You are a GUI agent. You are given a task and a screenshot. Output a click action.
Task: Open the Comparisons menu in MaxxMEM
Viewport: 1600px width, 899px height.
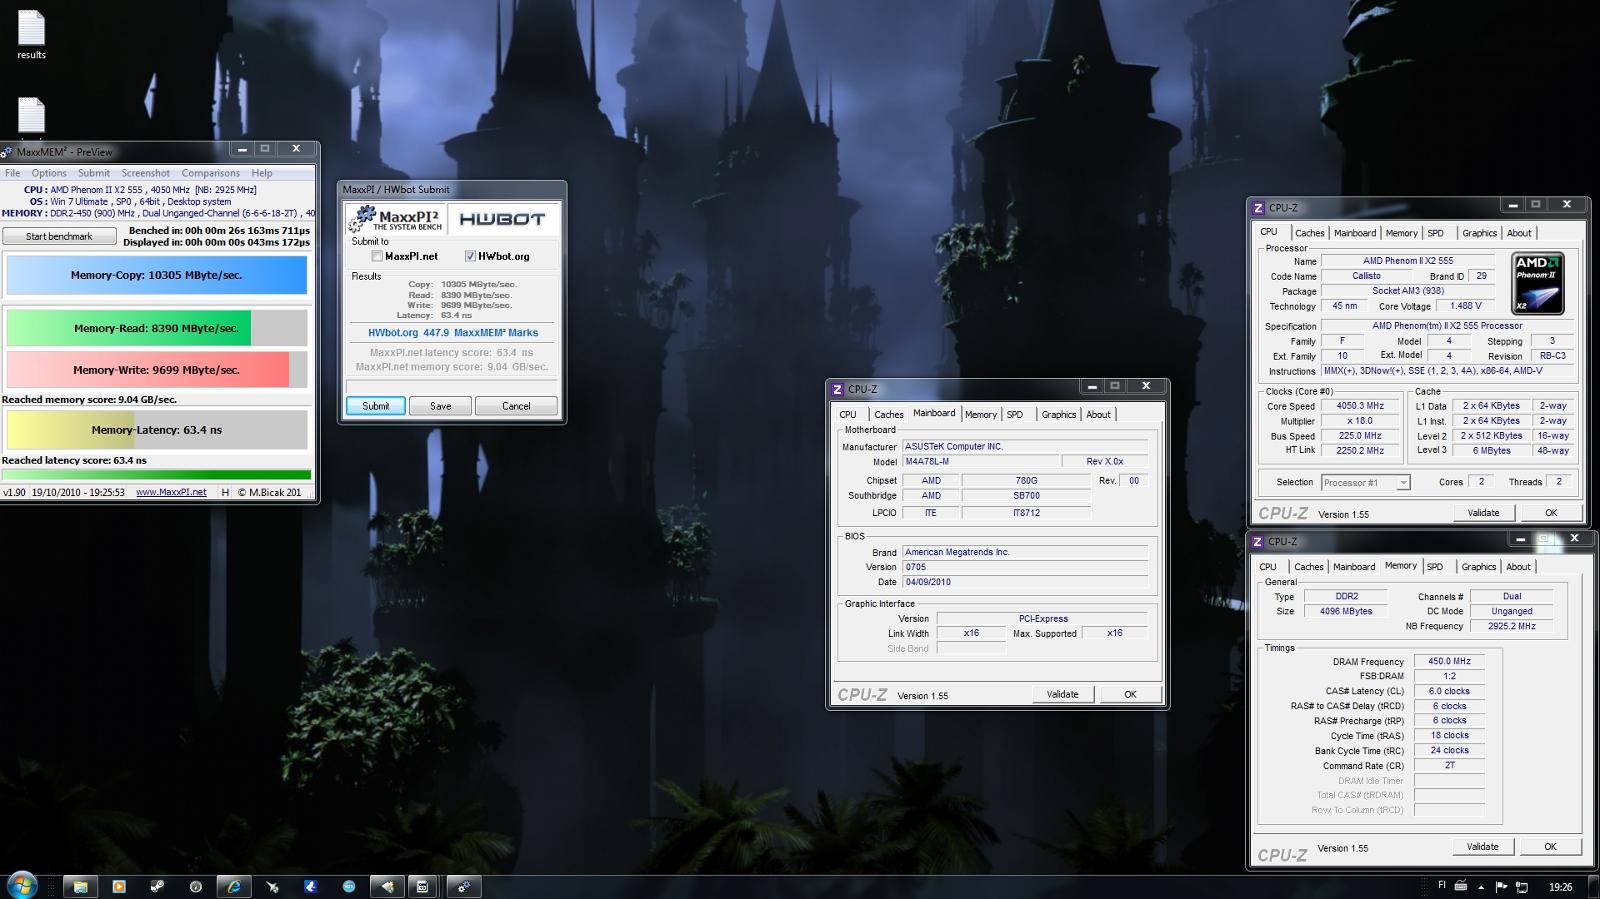click(210, 173)
